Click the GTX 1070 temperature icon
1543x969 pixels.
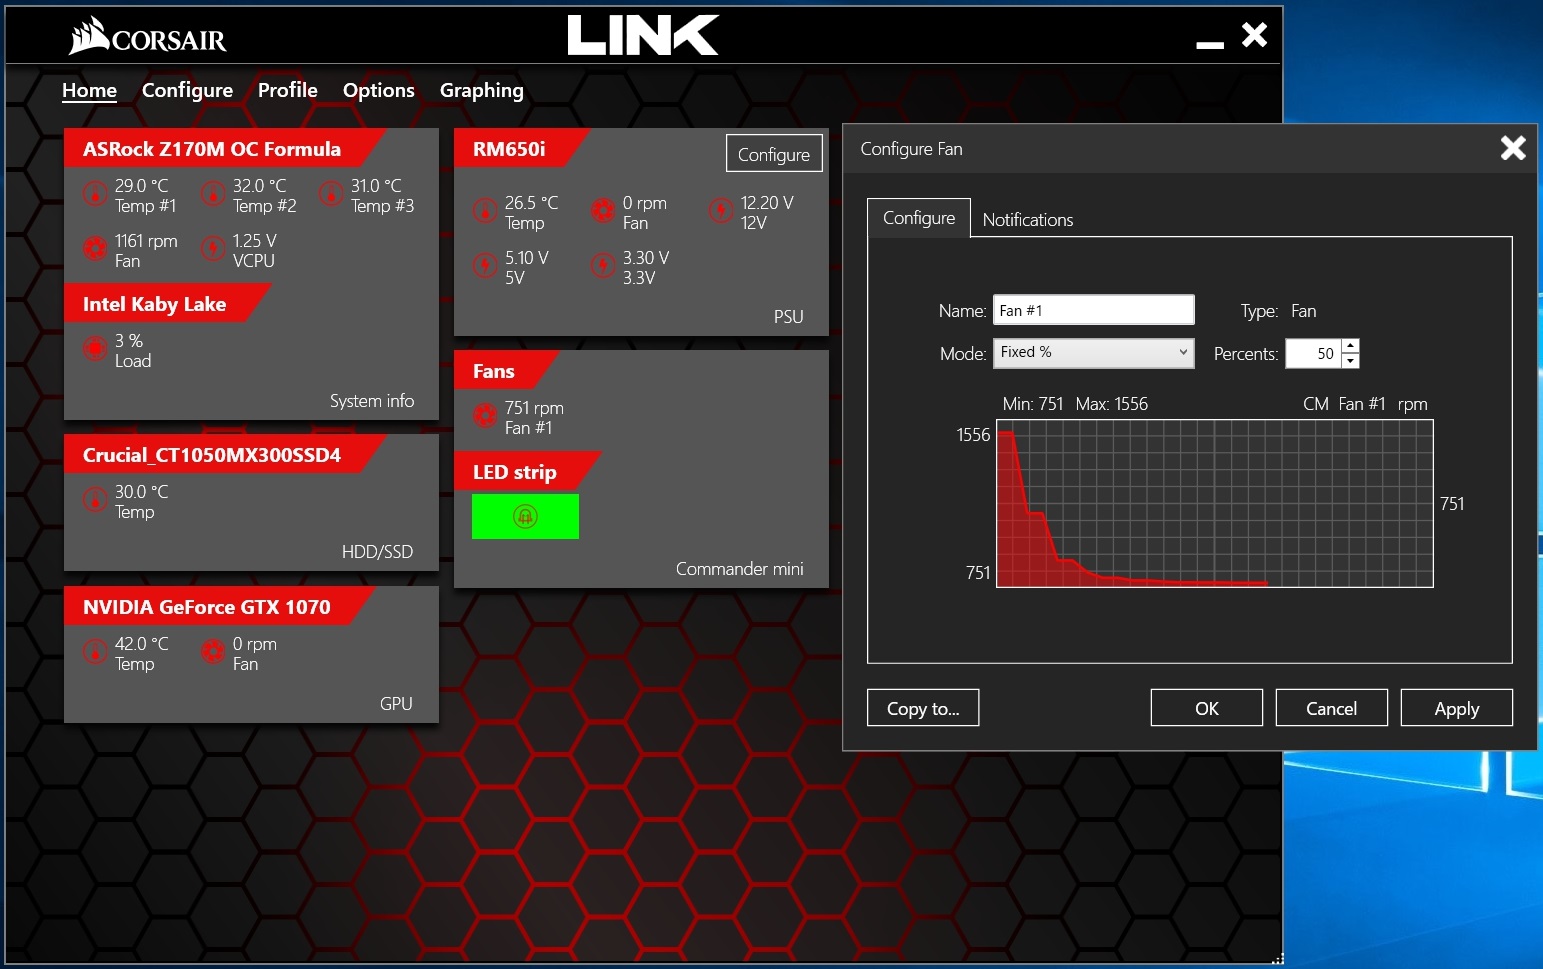tap(95, 652)
